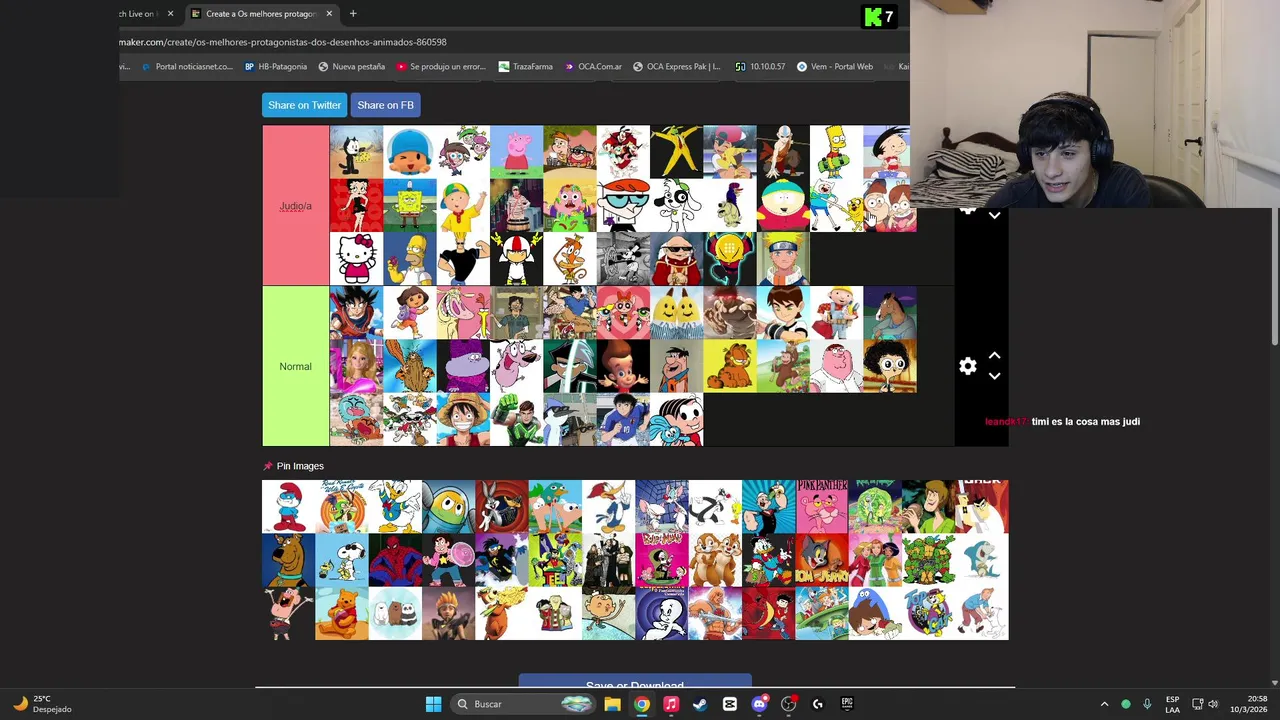The width and height of the screenshot is (1280, 720).
Task: Click the browser address bar URL
Action: pos(283,42)
